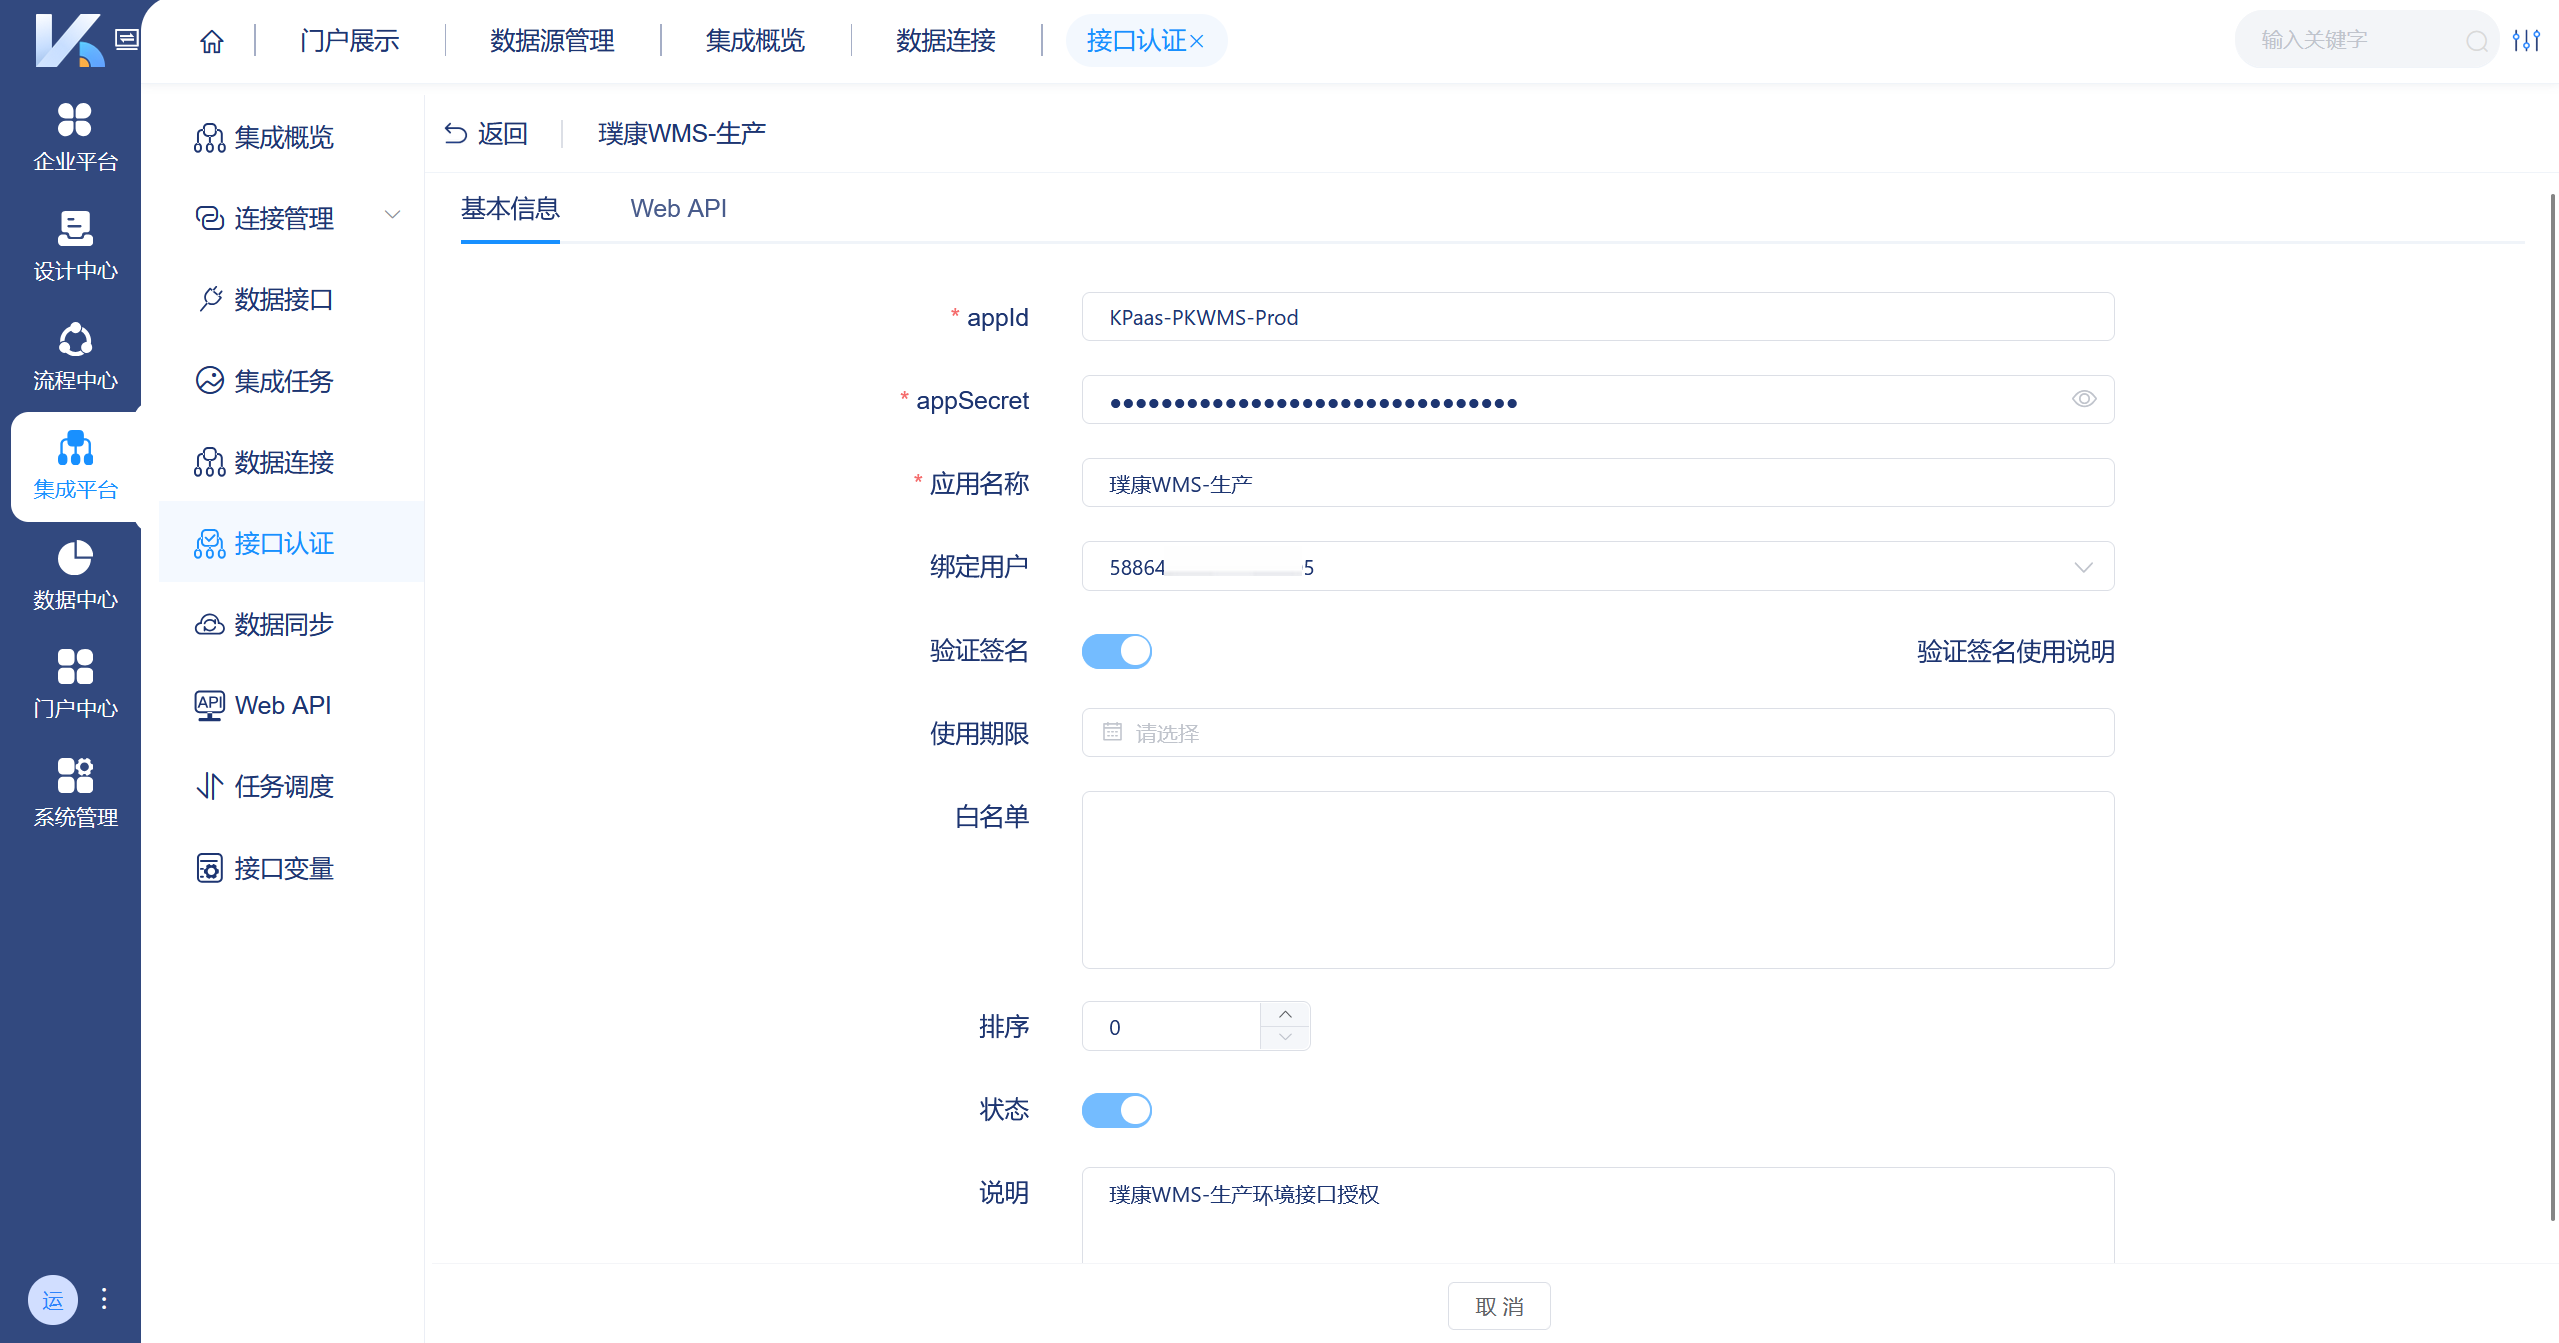
Task: Open 任务调度 from the sidebar
Action: click(284, 786)
